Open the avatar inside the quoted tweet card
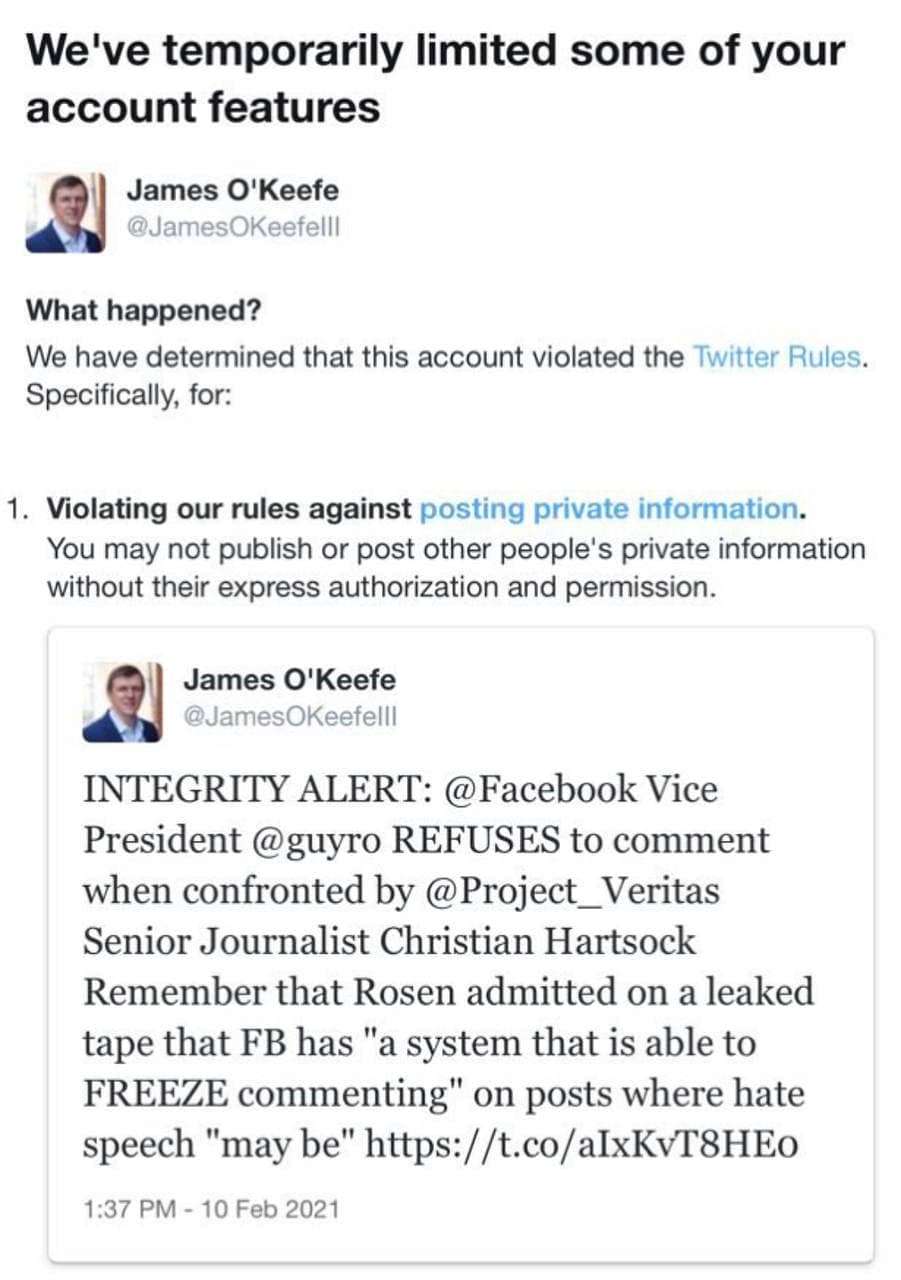Viewport: 901px width, 1280px height. 122,702
